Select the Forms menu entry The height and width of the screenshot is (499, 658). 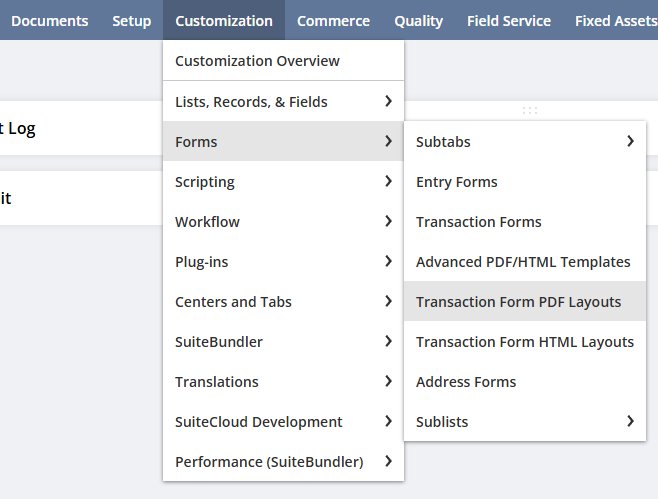pyautogui.click(x=283, y=141)
